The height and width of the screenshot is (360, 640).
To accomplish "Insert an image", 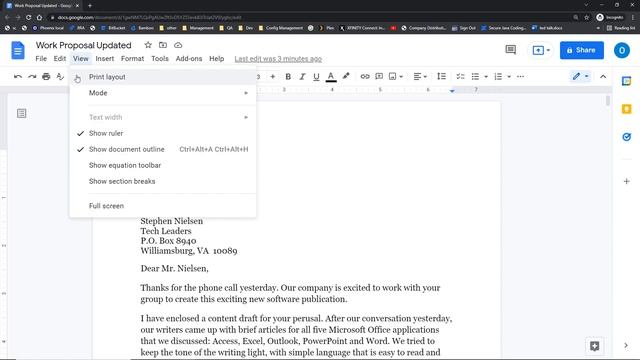I will point(393,76).
